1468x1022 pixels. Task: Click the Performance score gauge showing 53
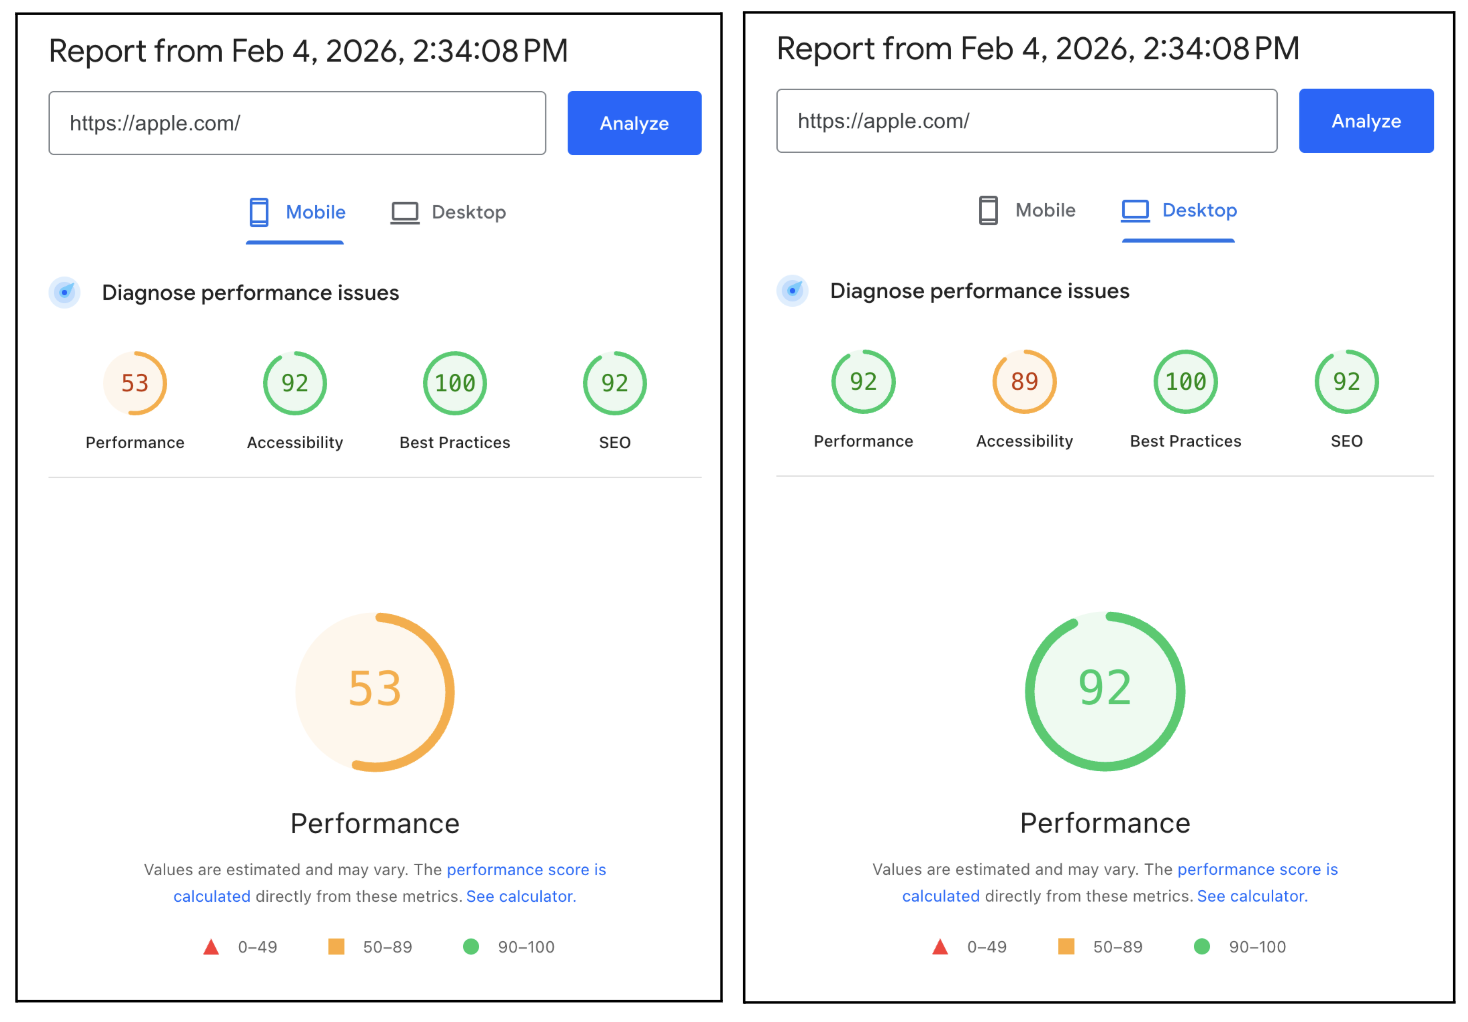click(x=134, y=383)
